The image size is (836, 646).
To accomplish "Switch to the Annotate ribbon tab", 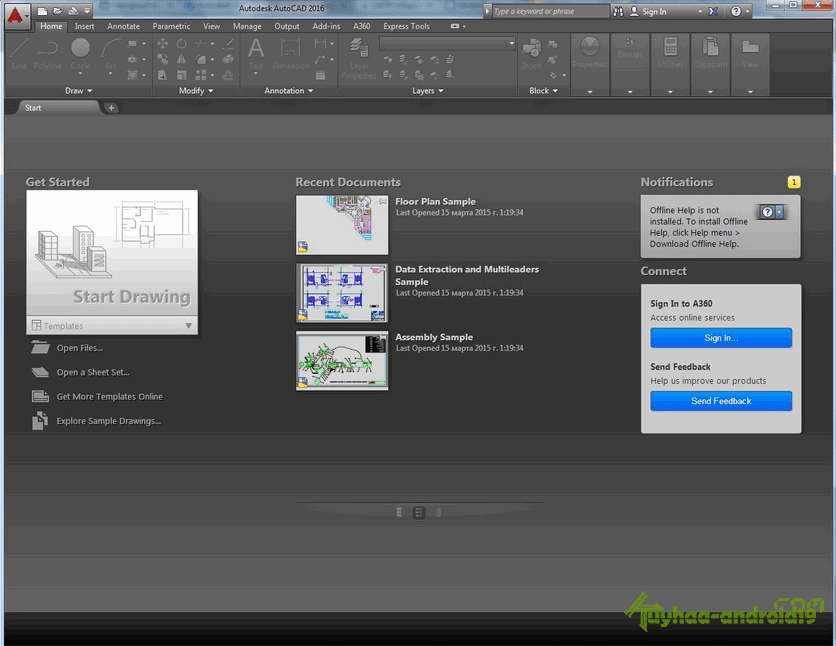I will pyautogui.click(x=124, y=26).
